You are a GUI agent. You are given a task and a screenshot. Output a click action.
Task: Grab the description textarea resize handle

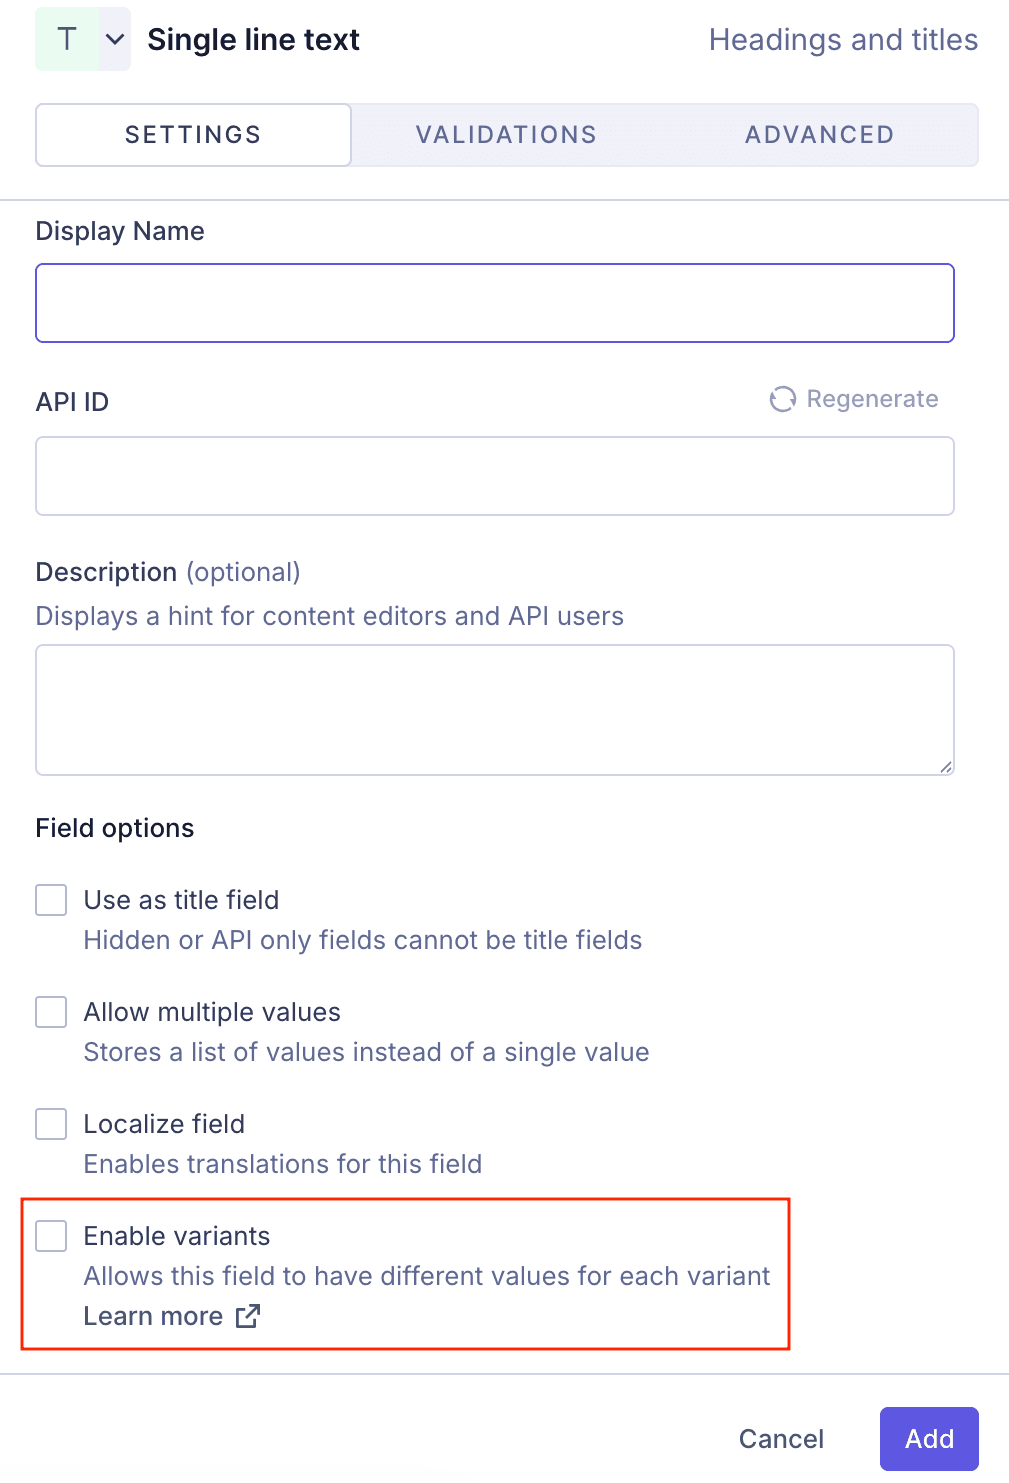[945, 766]
